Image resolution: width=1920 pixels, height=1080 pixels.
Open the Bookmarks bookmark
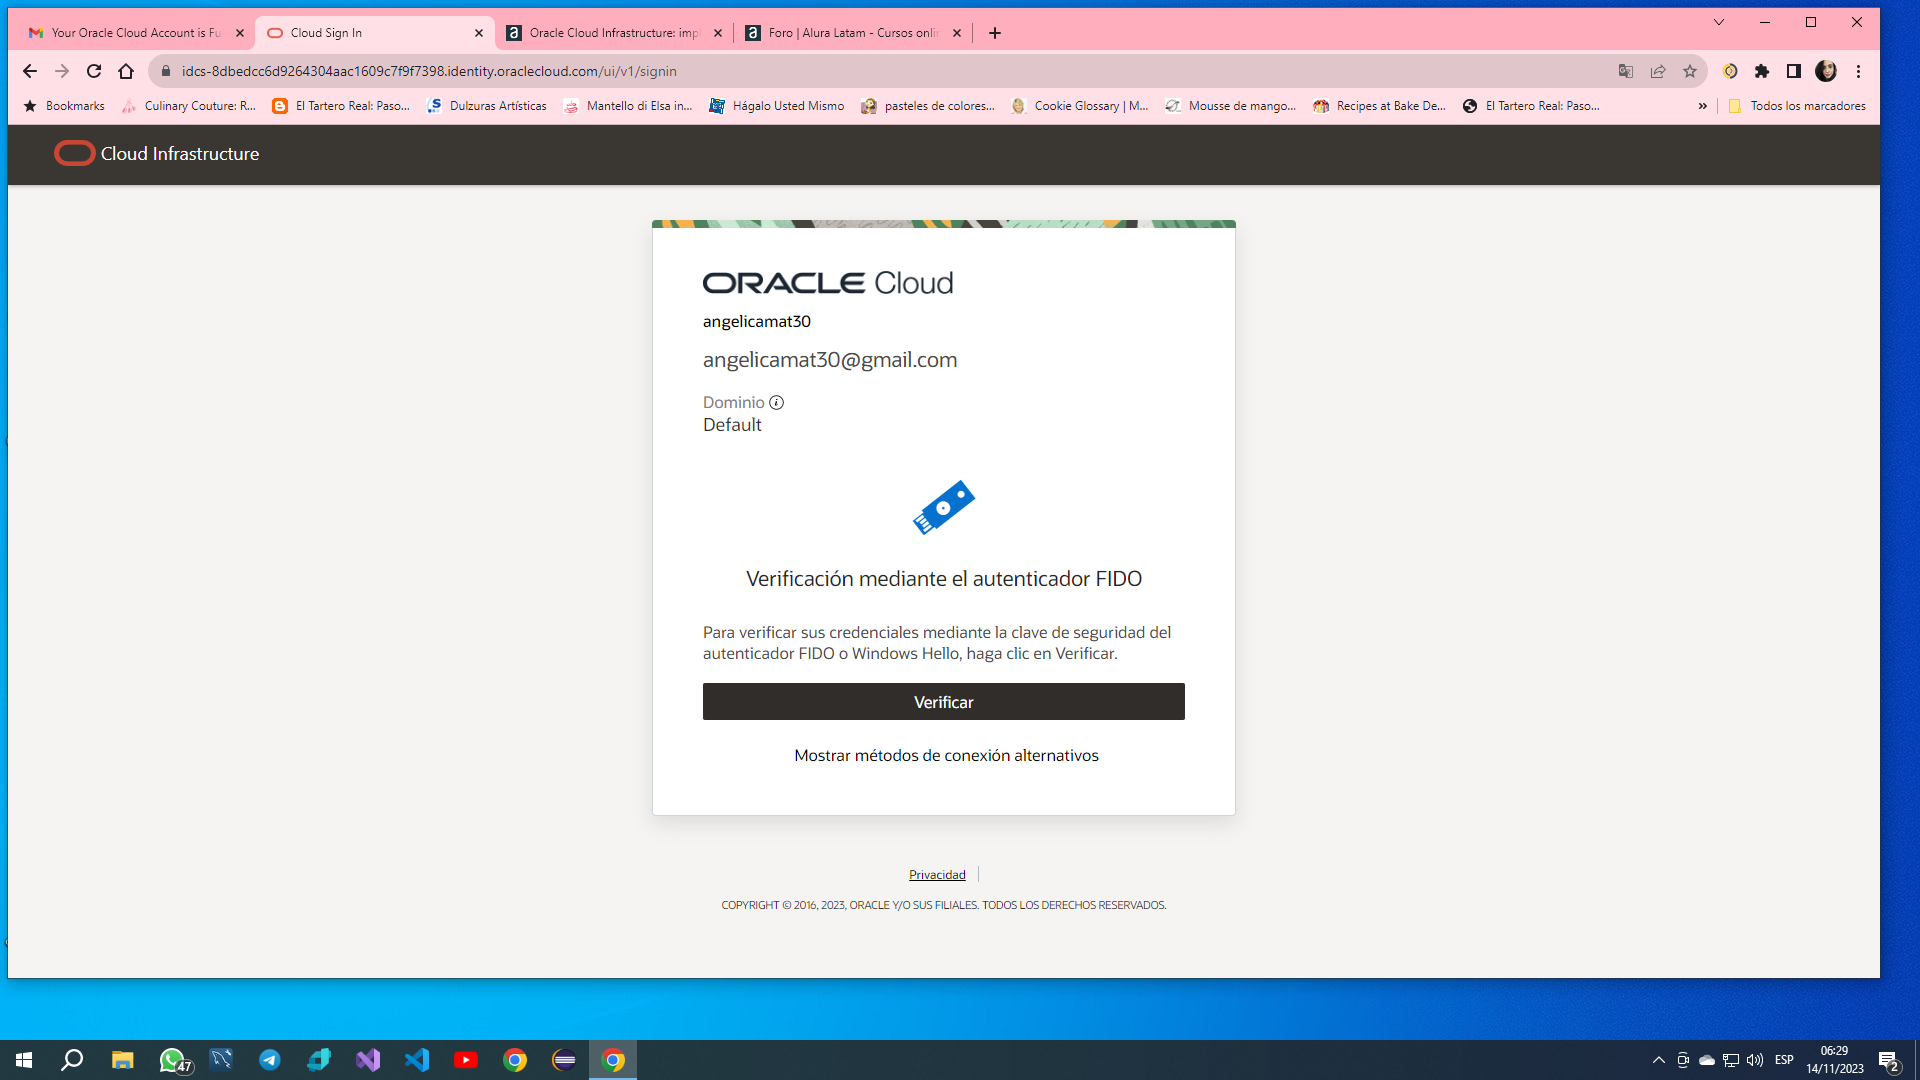point(64,106)
